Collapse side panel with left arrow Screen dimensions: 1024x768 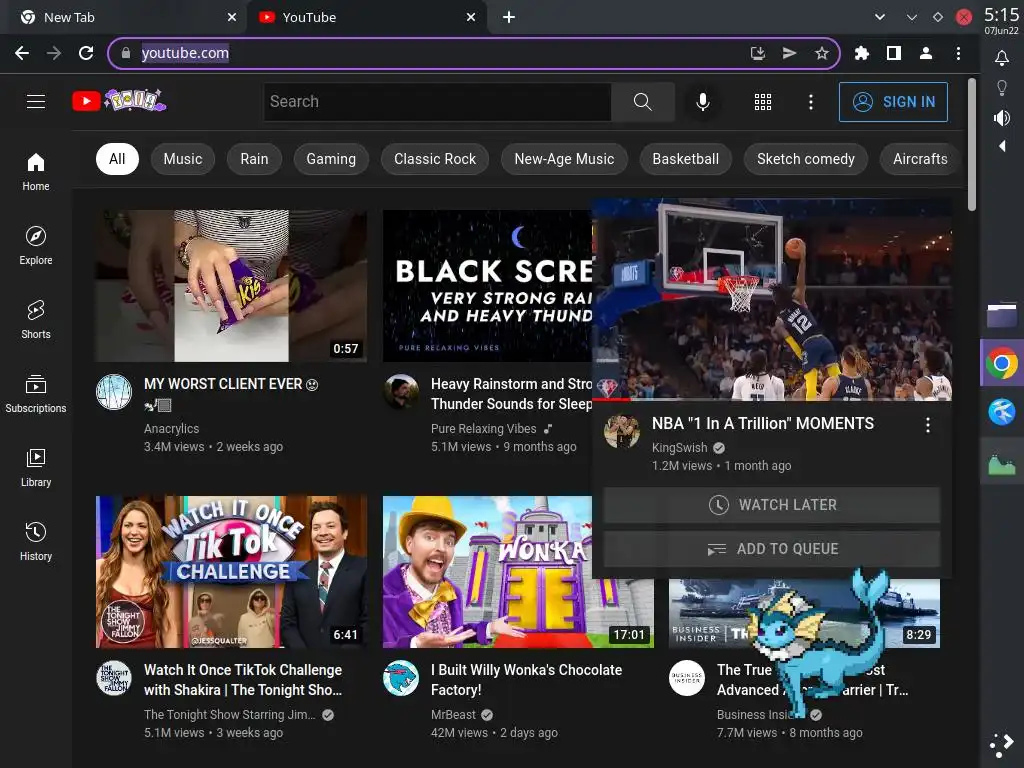pos(1002,146)
